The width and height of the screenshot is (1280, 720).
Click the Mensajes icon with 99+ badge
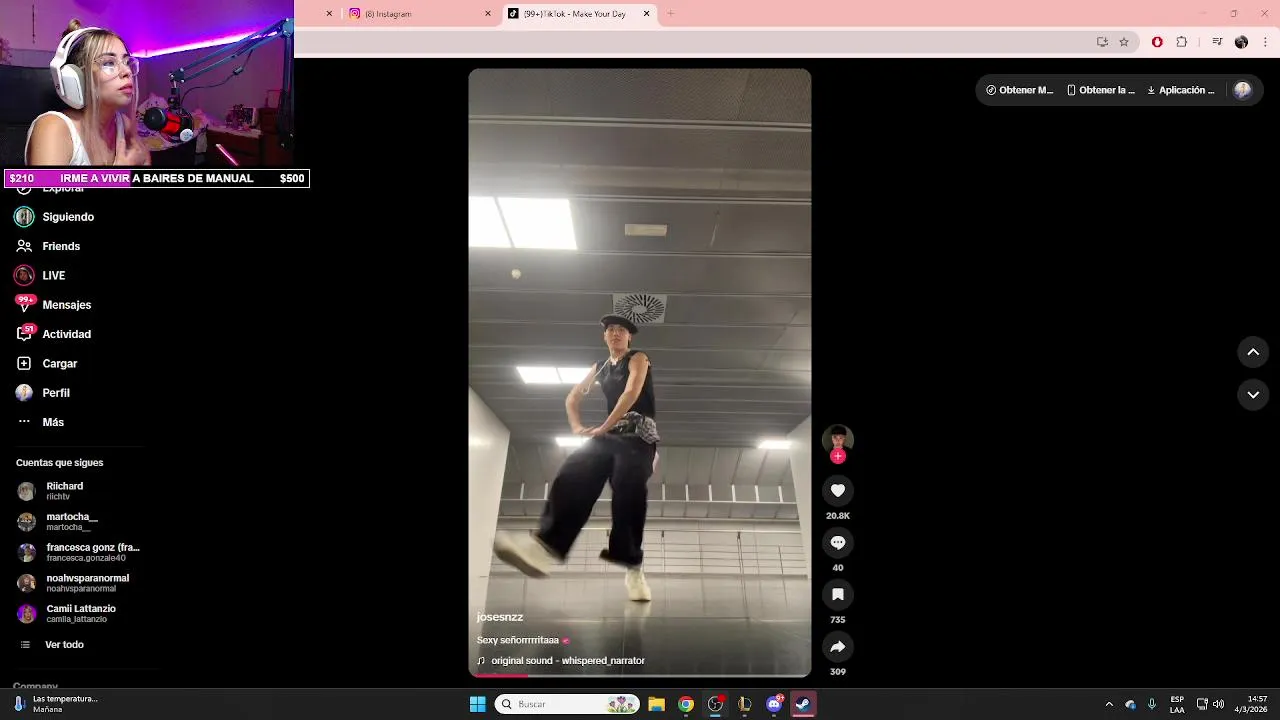24,304
